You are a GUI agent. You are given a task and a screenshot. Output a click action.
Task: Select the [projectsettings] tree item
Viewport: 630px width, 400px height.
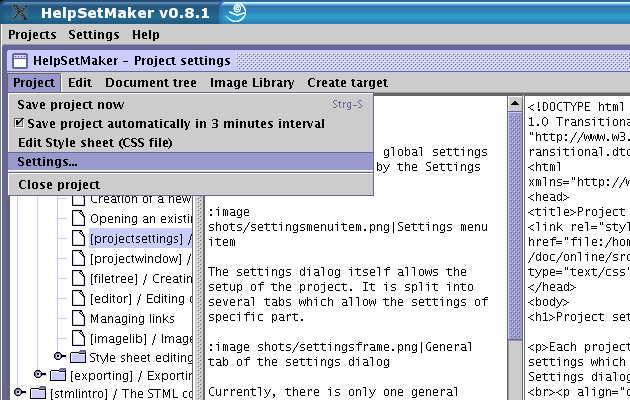[141, 239]
